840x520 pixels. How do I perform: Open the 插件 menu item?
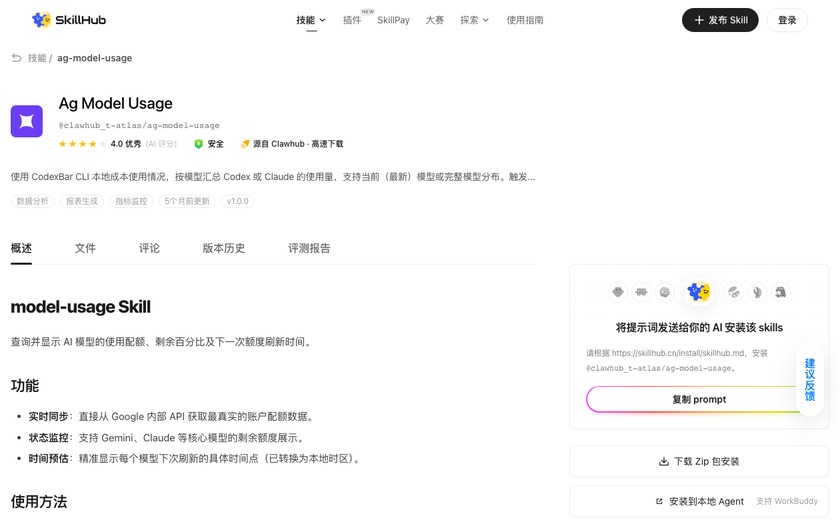[352, 20]
